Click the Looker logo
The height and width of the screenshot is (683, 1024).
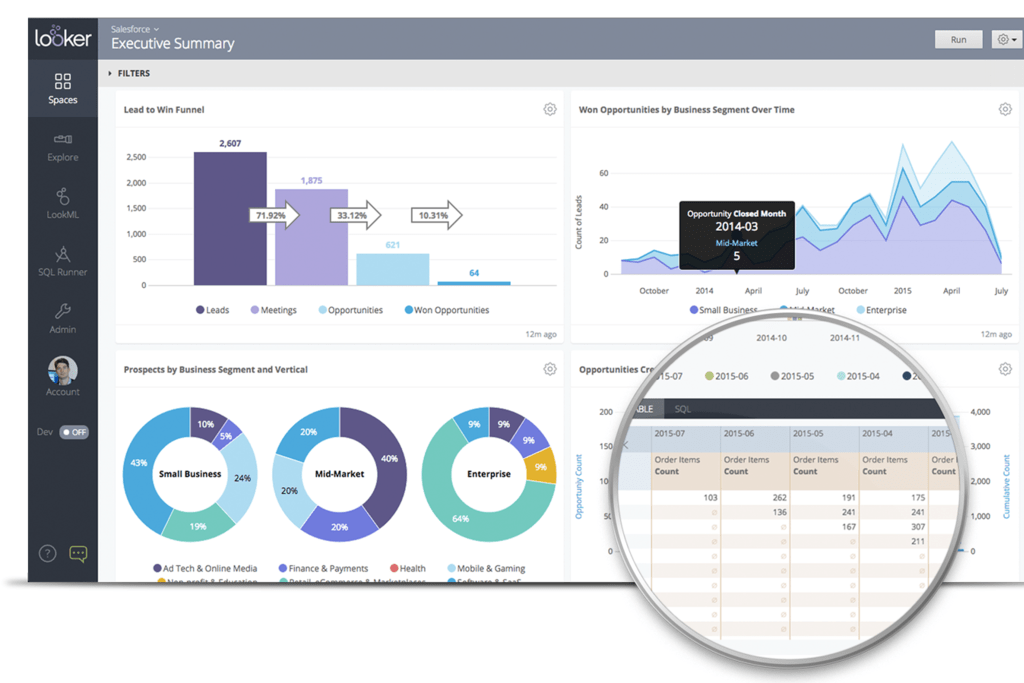[63, 38]
